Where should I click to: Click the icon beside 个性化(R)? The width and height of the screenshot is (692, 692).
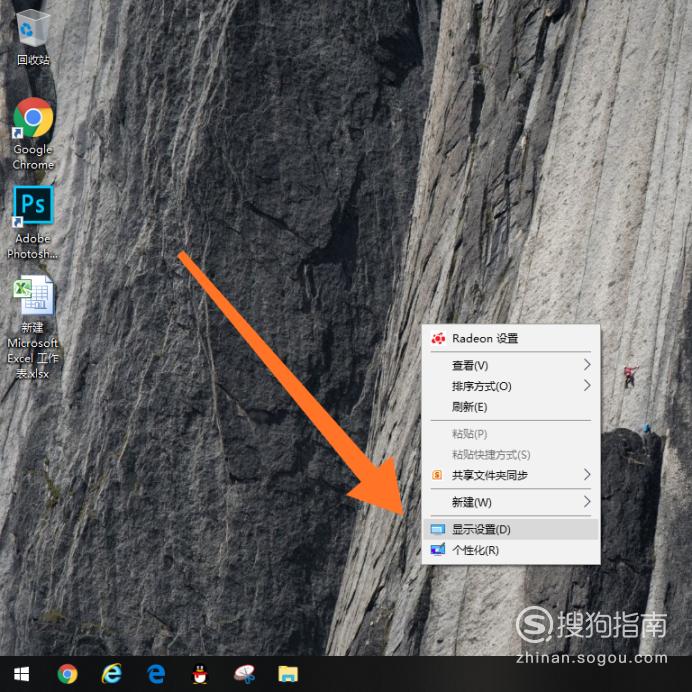click(x=438, y=550)
